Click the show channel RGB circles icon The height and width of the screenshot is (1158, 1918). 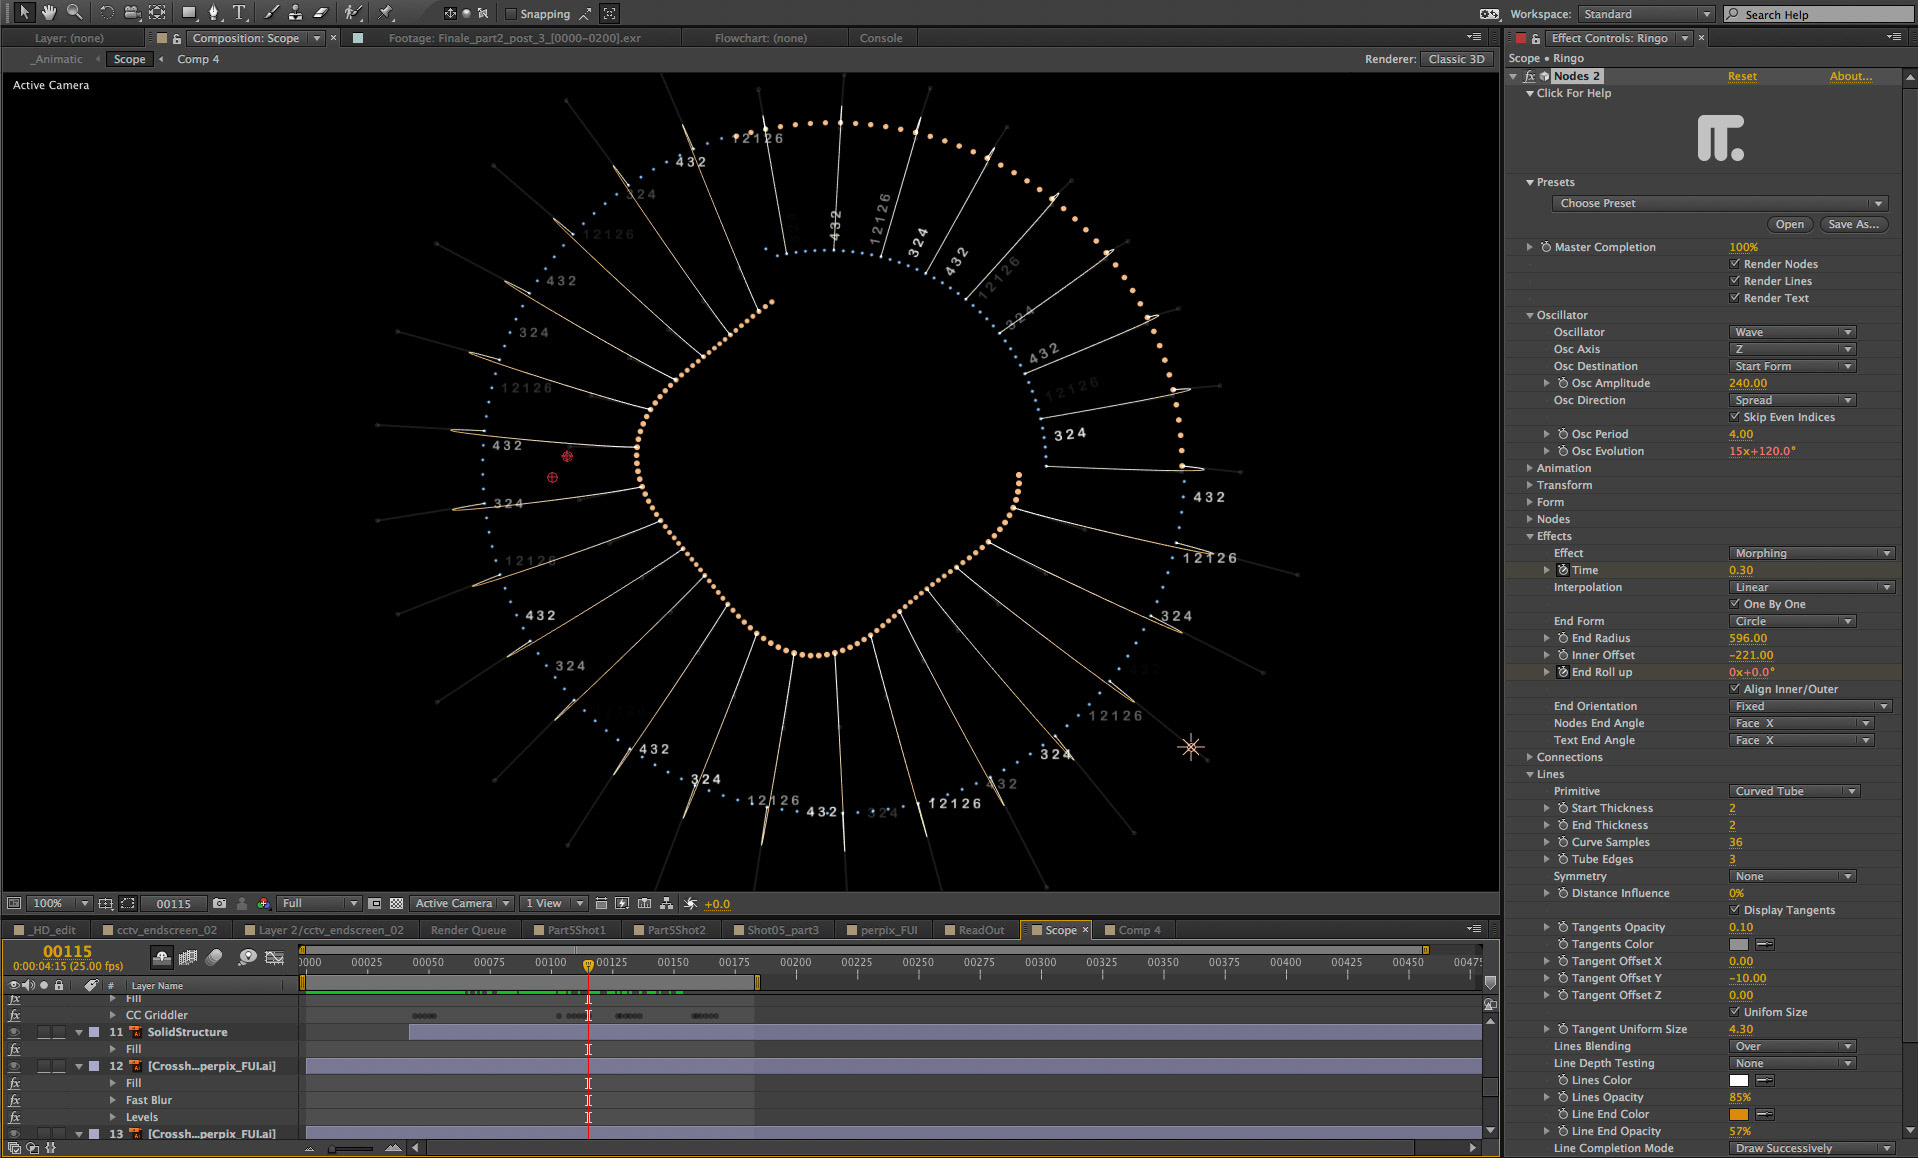[263, 903]
